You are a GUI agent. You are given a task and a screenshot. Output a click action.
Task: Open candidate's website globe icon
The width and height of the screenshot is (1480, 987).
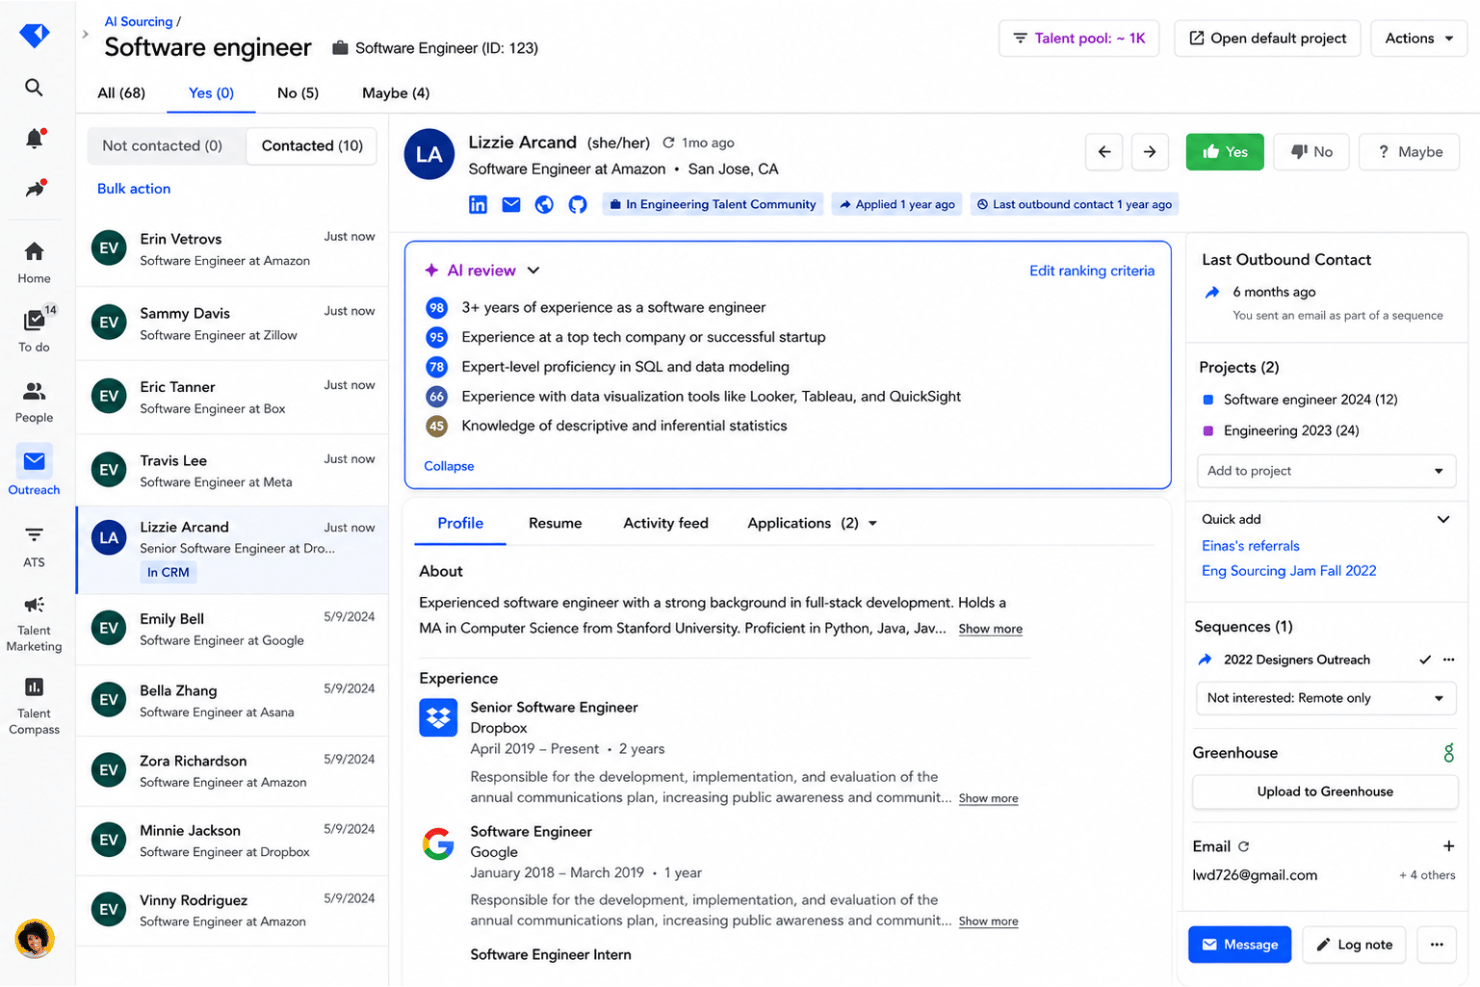[544, 204]
